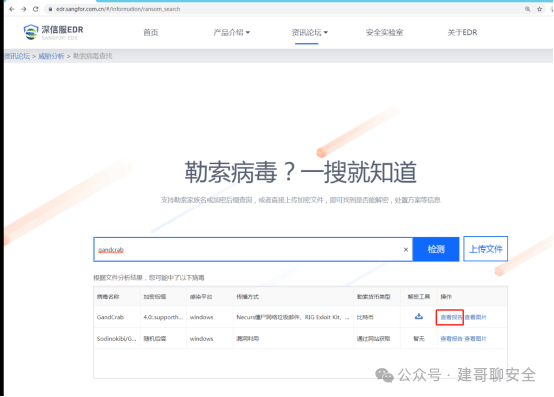Expand the 产品介绍 dropdown menu

click(x=231, y=32)
